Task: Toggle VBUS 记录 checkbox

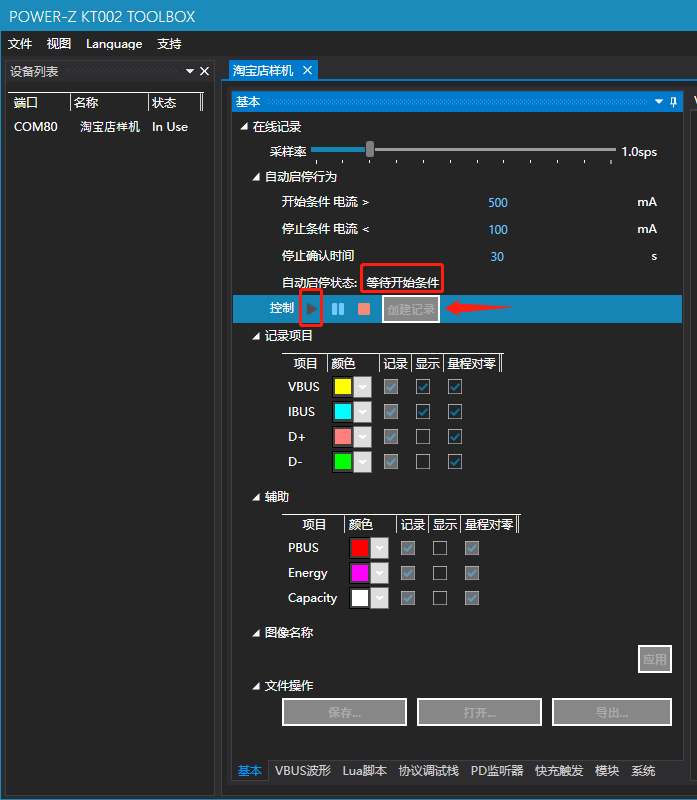Action: (x=391, y=387)
